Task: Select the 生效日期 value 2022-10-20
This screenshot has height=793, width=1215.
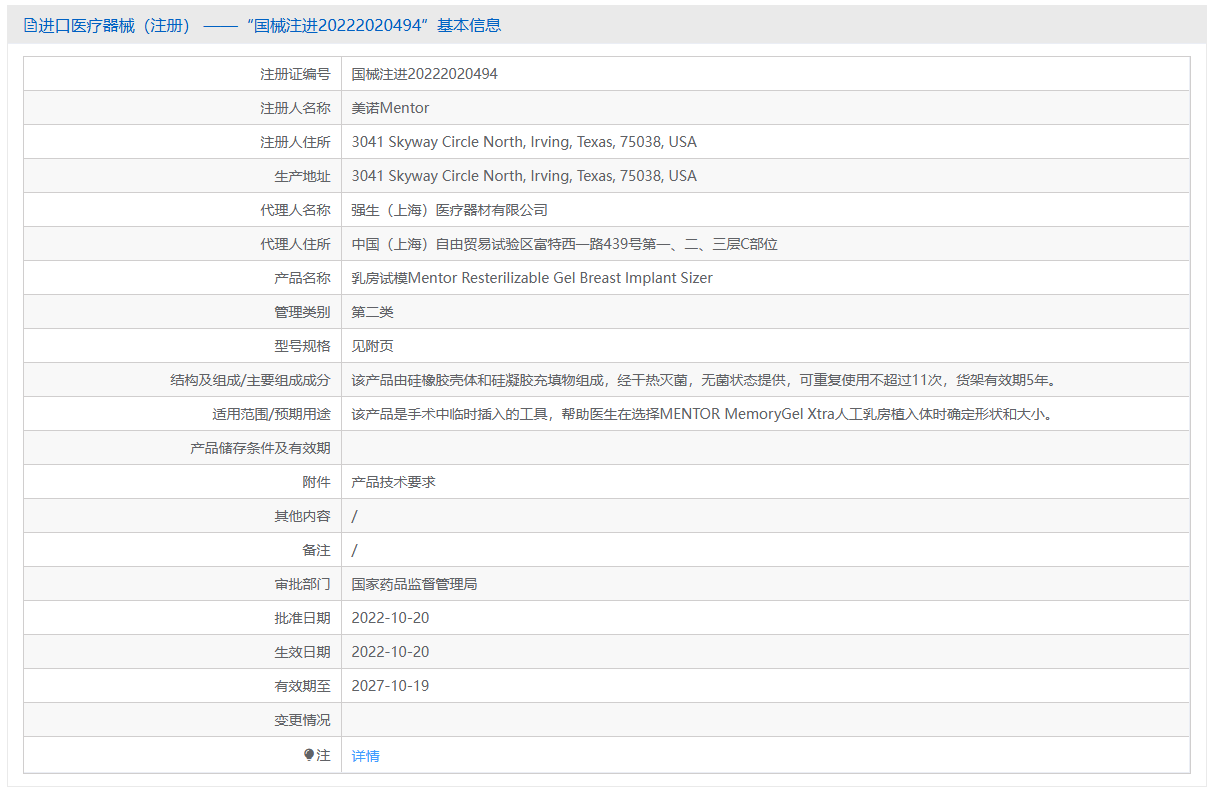Action: pyautogui.click(x=391, y=652)
